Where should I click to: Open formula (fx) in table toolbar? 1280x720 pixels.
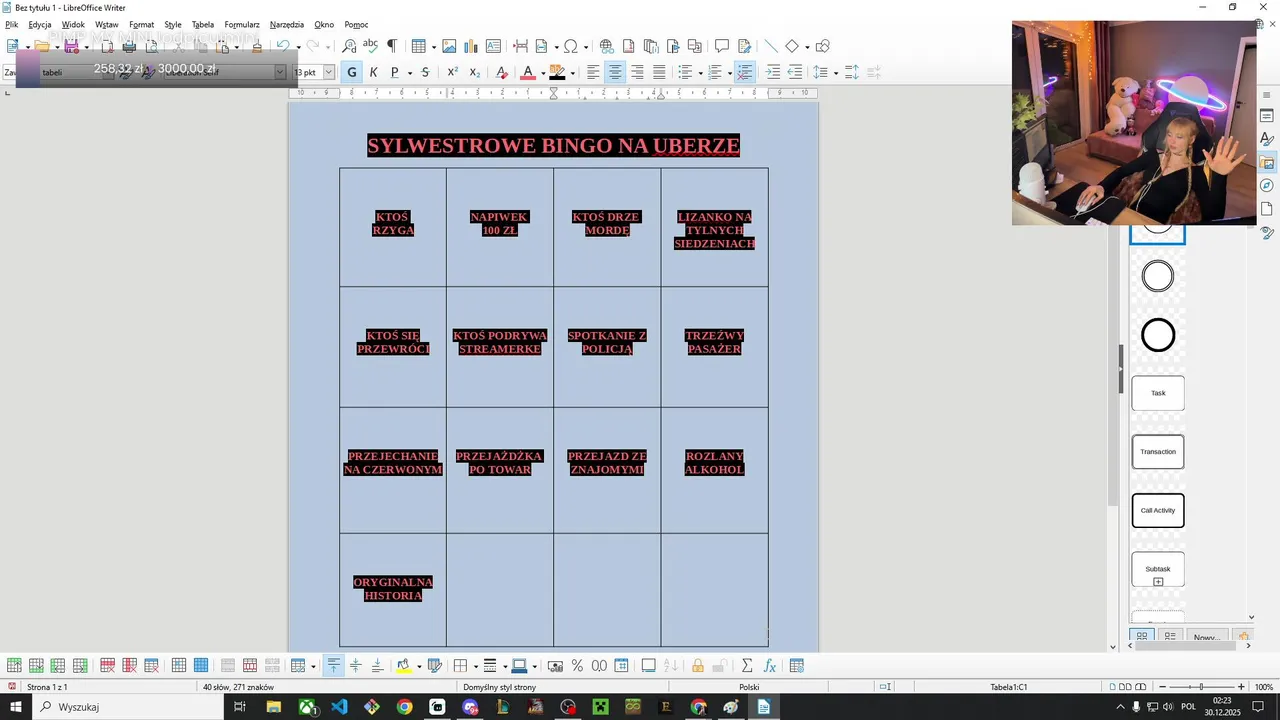[770, 666]
